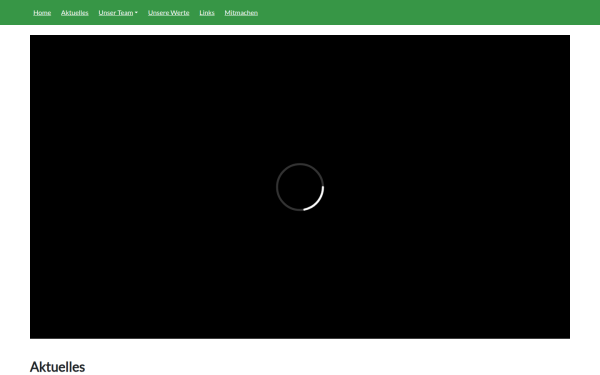This screenshot has width=600, height=375.
Task: Expand the Unser Team dropdown menu
Action: click(x=118, y=13)
